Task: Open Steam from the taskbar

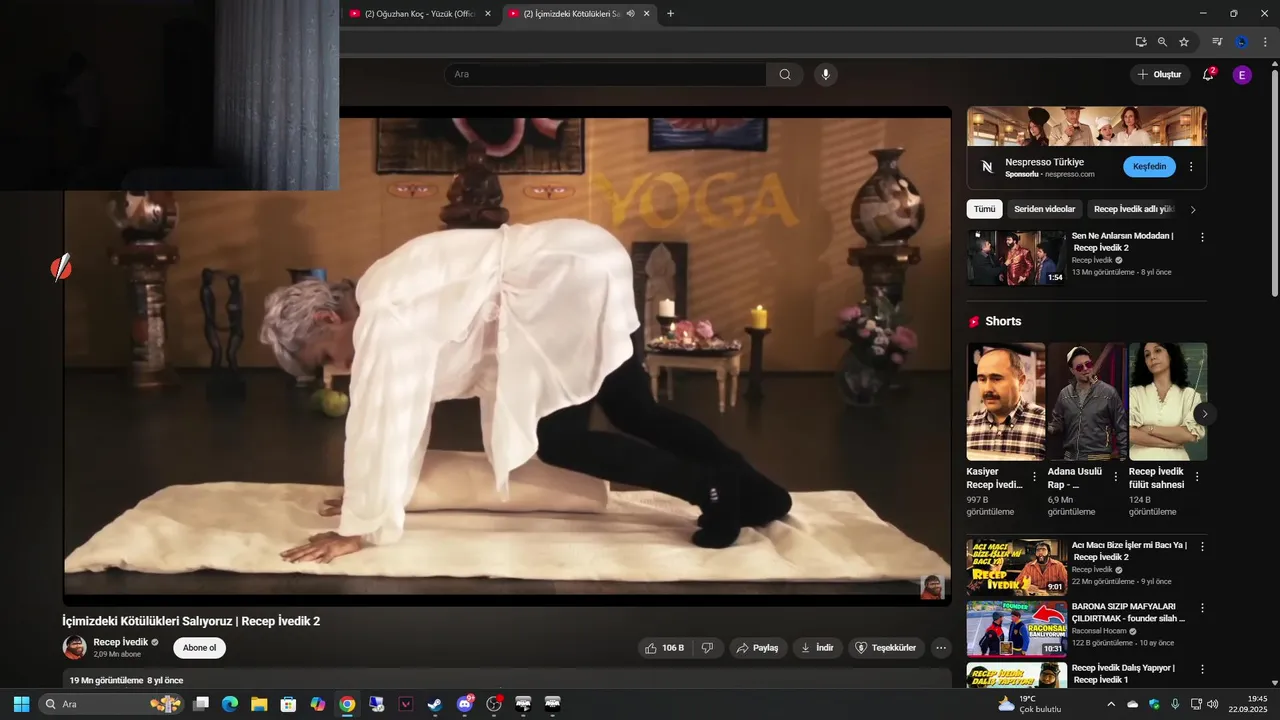Action: pyautogui.click(x=435, y=704)
